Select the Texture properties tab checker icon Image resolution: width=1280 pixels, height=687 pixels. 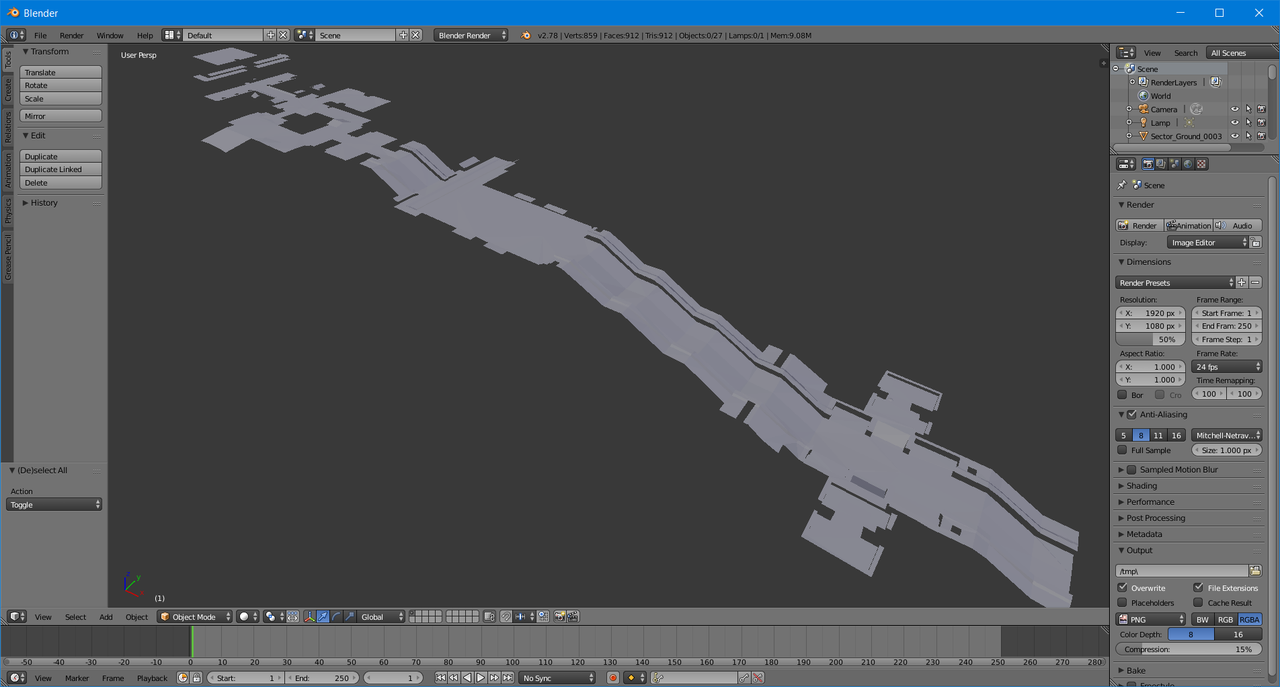point(1202,164)
